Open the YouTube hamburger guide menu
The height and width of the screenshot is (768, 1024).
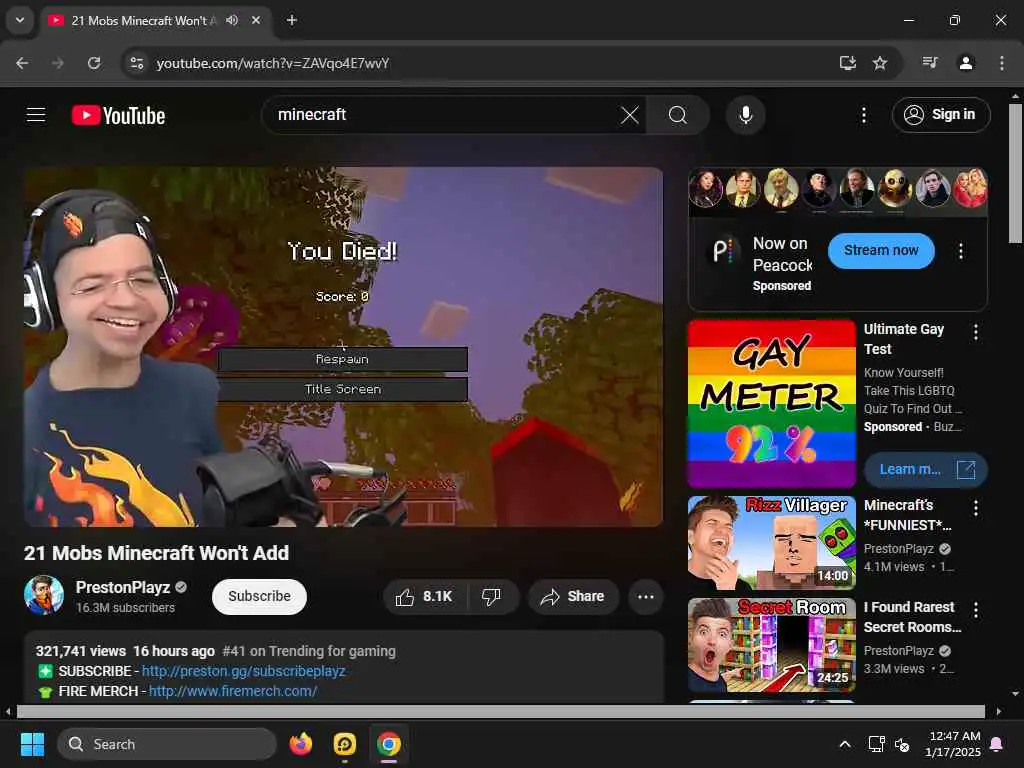tap(36, 115)
